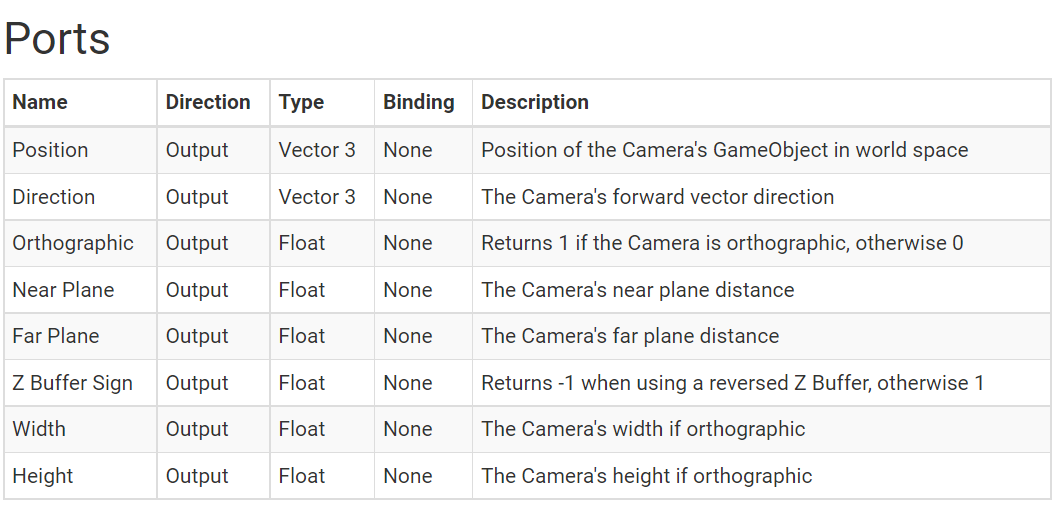Click the None binding in Height row
The image size is (1055, 505).
point(408,476)
